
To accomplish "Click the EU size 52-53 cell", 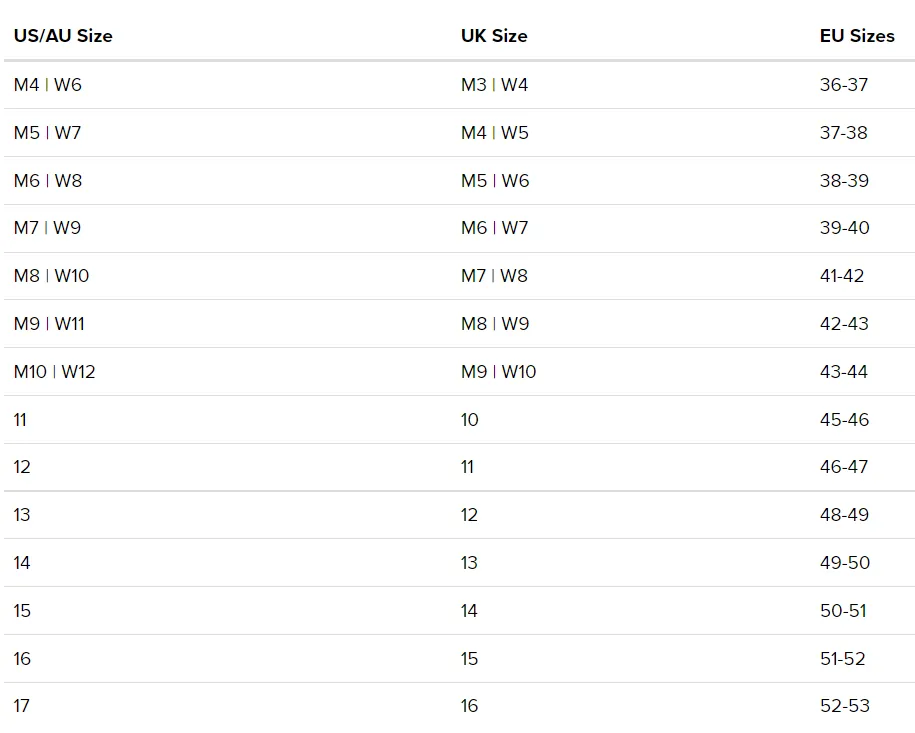I will pyautogui.click(x=845, y=706).
